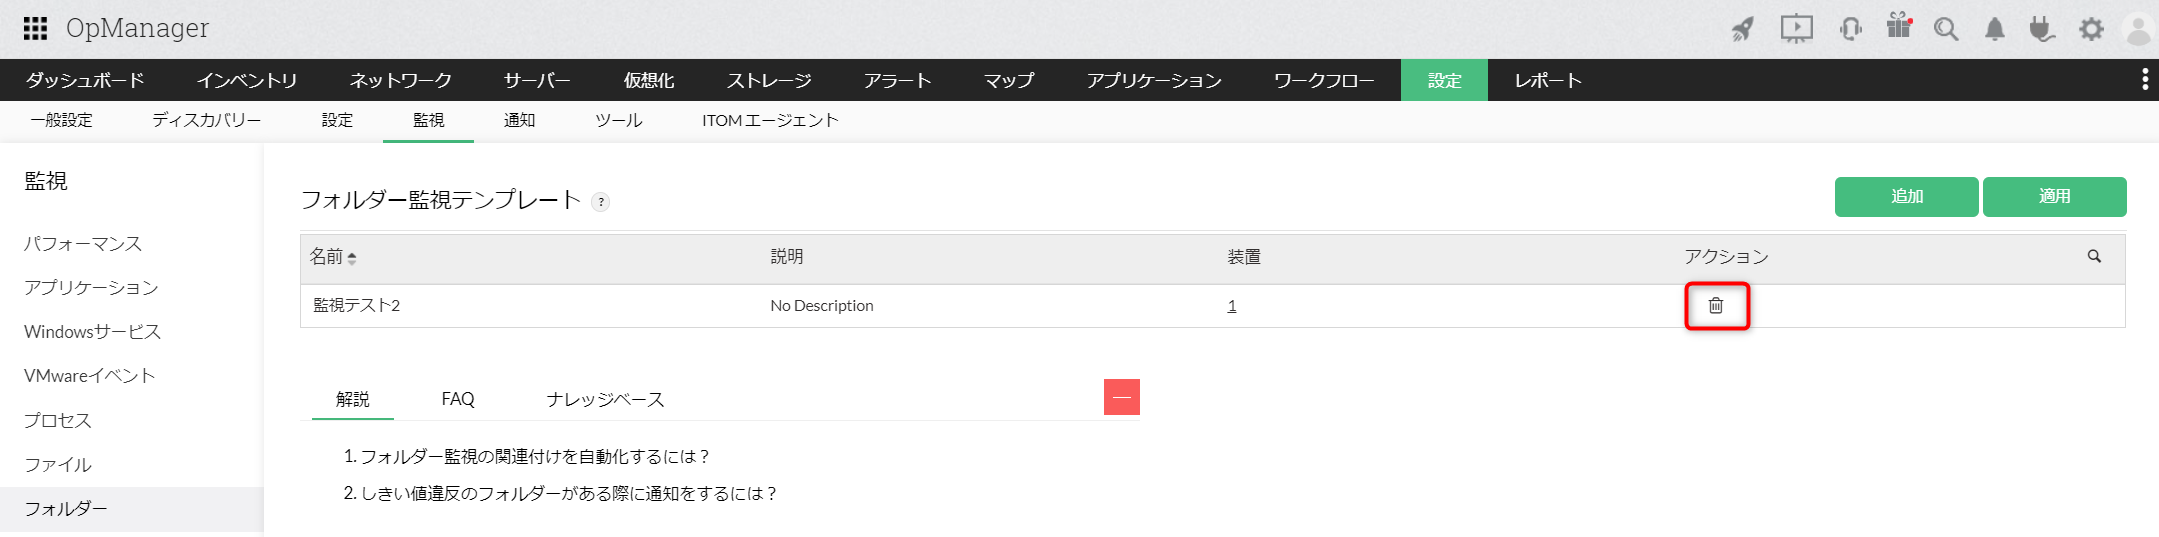Open the plug integrations icon
This screenshot has height=537, width=2159.
(2041, 29)
